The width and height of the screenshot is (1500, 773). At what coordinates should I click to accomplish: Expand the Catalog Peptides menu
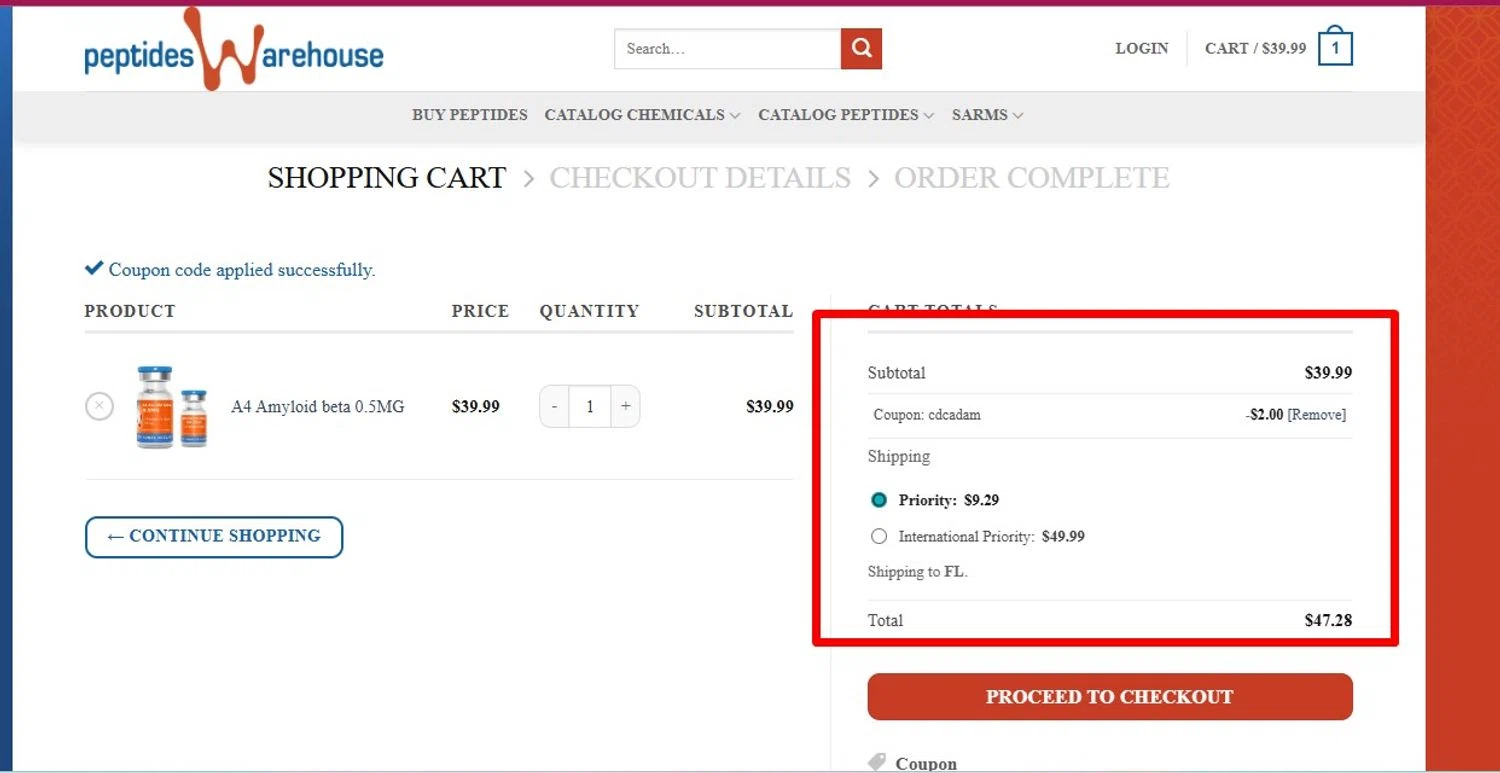[846, 115]
